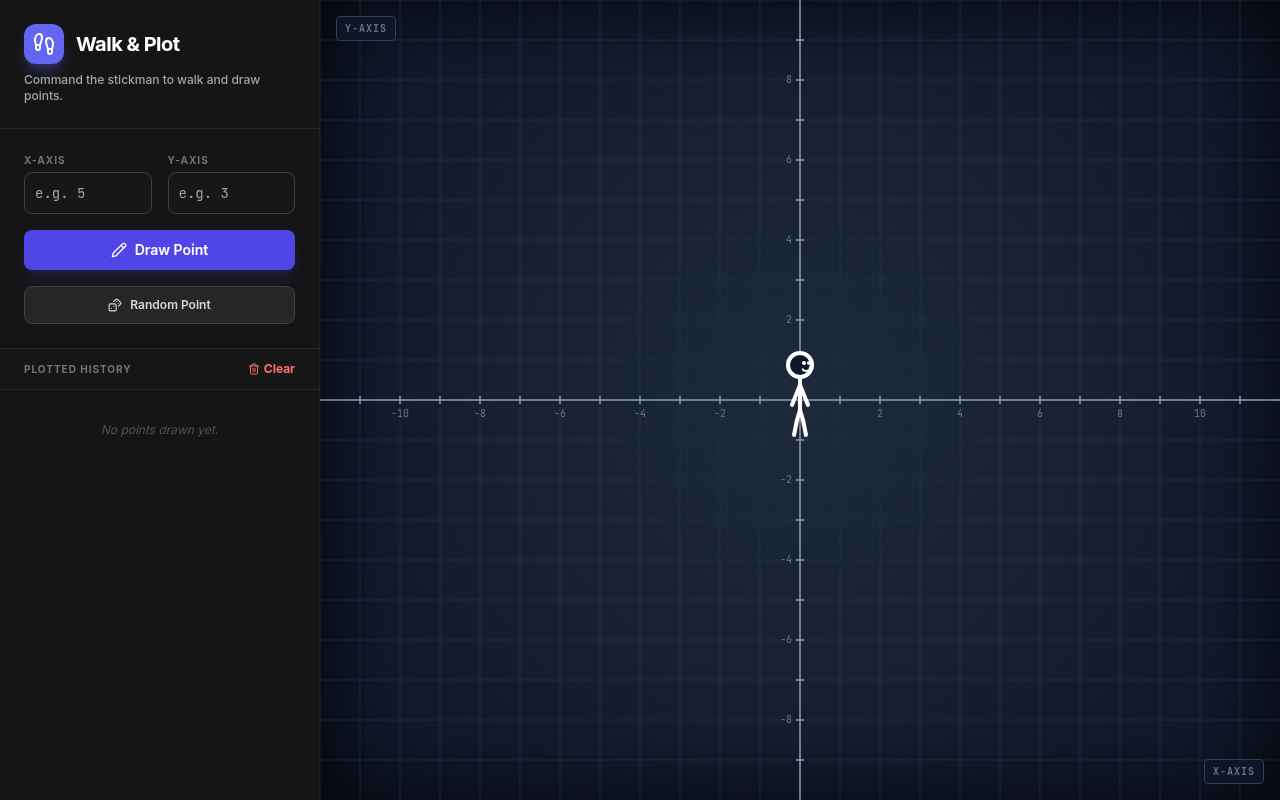Click the Walk & Plot title
1280x800 pixels.
pos(128,44)
